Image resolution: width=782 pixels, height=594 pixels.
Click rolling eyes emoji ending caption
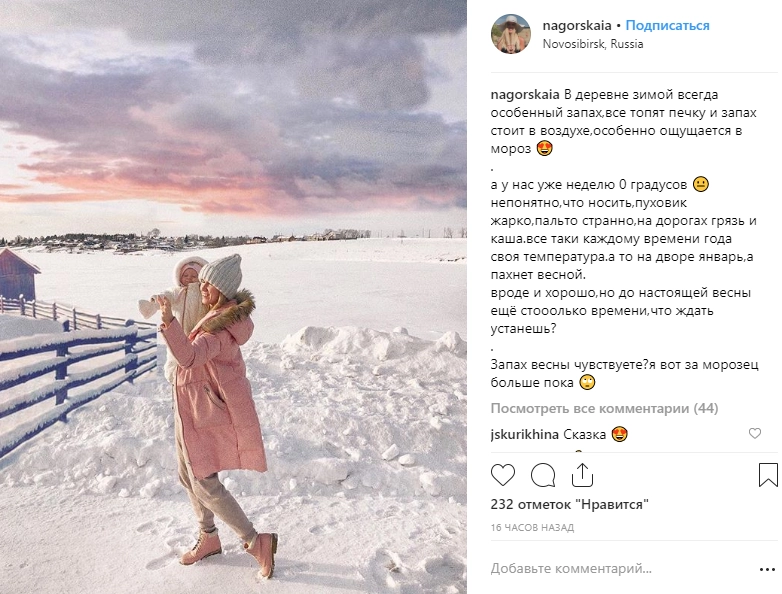click(x=587, y=383)
